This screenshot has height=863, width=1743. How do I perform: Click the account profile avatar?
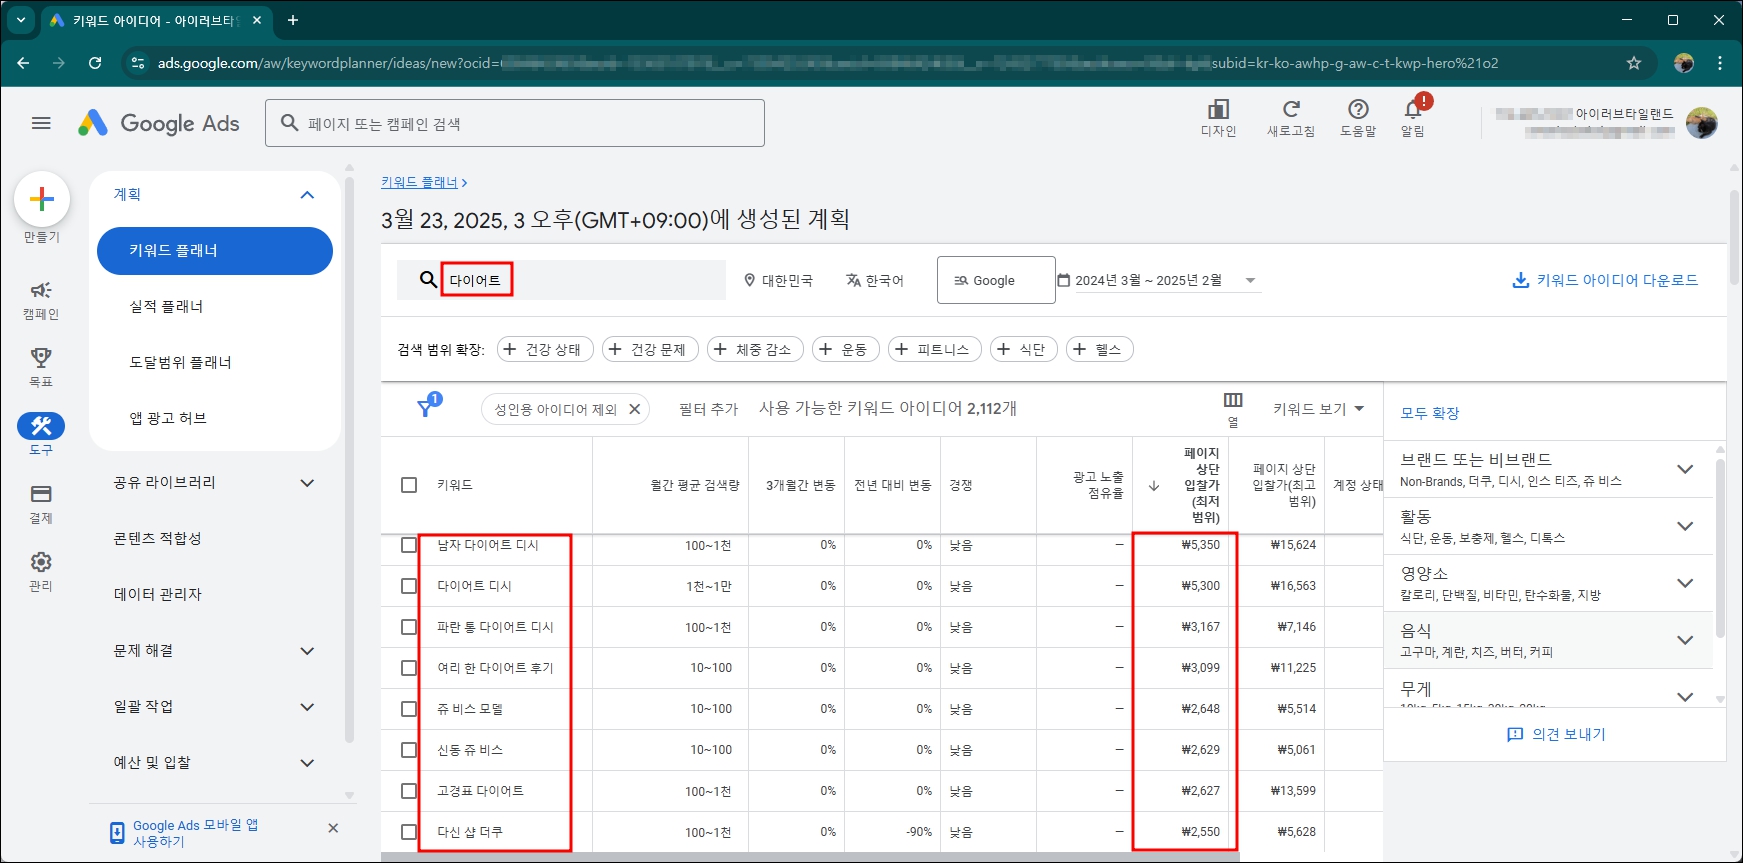1701,123
